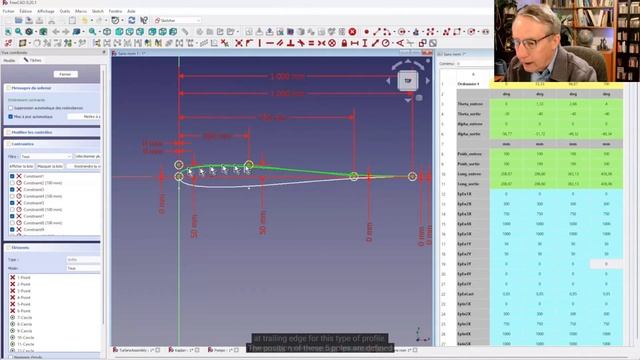
Task: Collapse the 'Éléments' section
Action: click(52, 248)
